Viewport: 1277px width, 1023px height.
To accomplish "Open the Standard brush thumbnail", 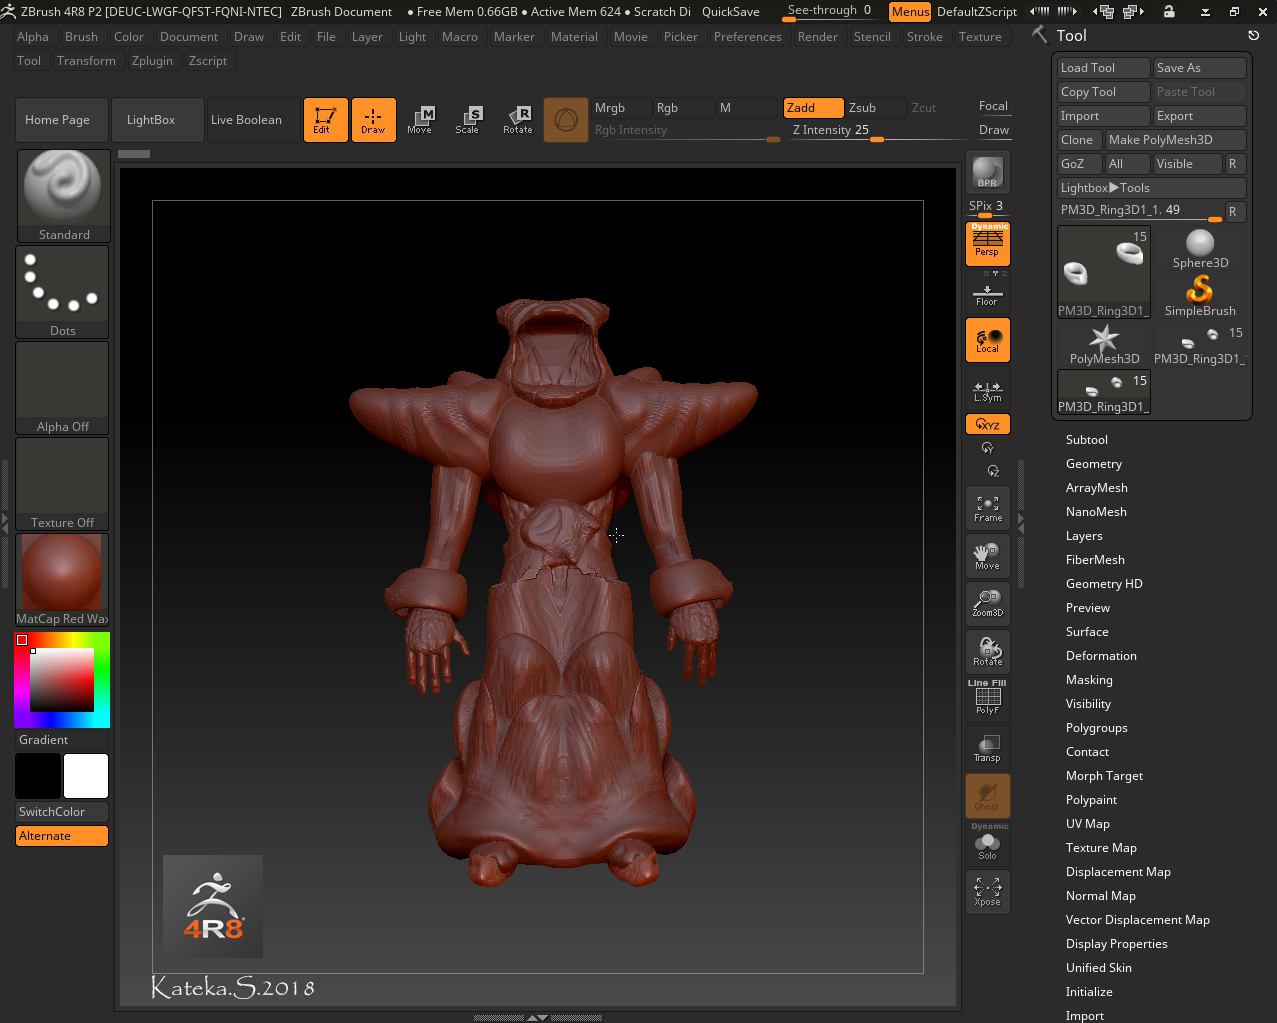I will point(63,195).
